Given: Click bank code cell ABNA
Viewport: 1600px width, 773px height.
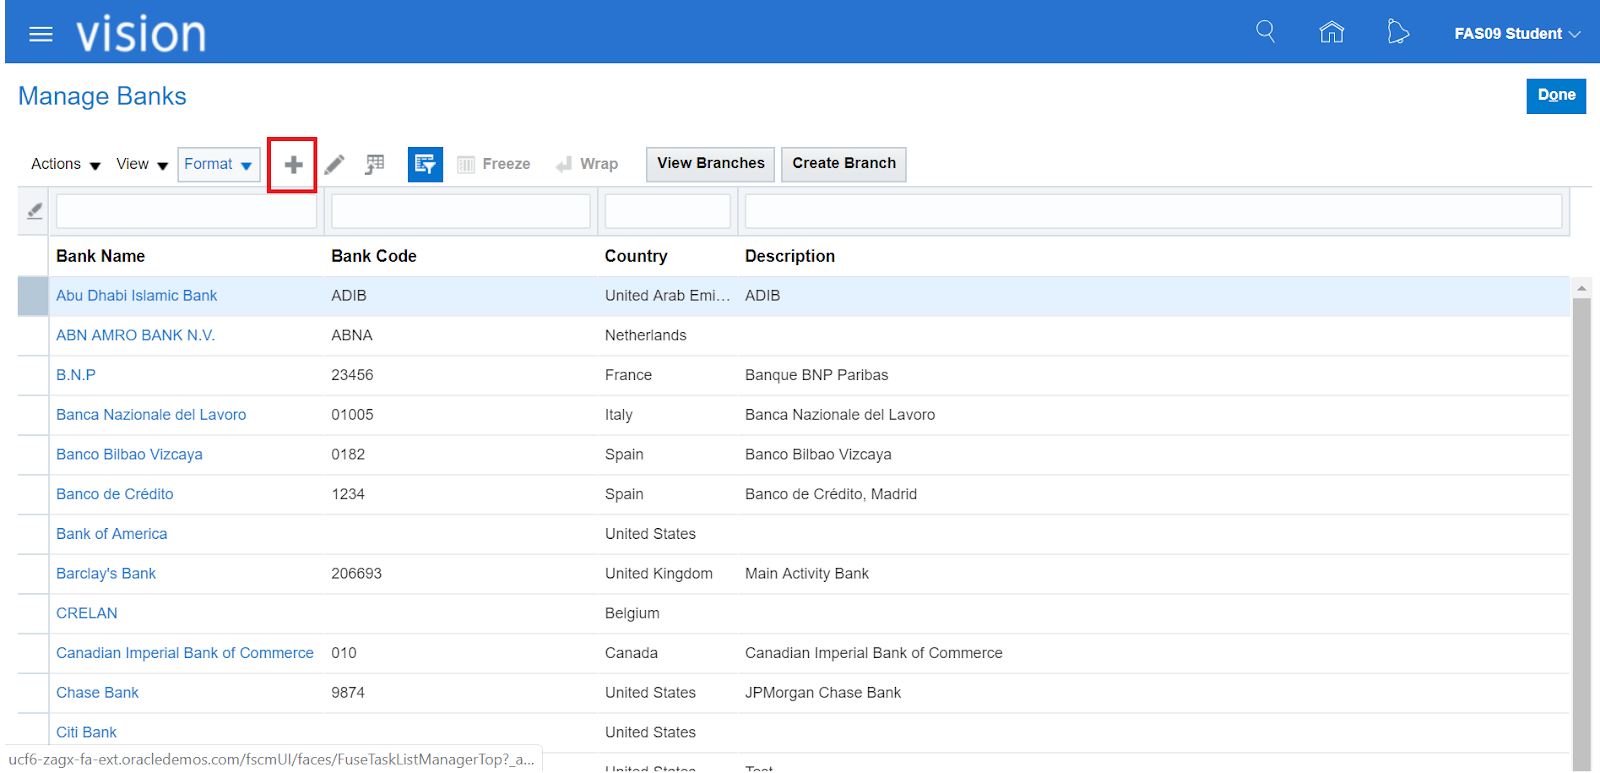Looking at the screenshot, I should tap(351, 336).
